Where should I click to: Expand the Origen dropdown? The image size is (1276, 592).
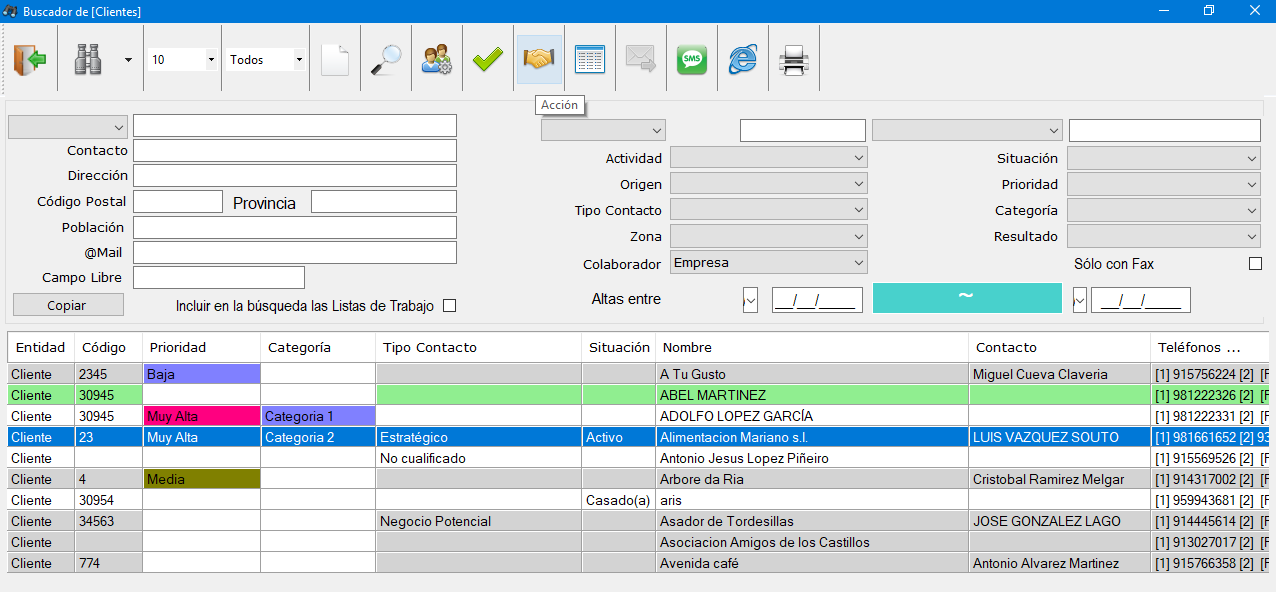click(768, 184)
